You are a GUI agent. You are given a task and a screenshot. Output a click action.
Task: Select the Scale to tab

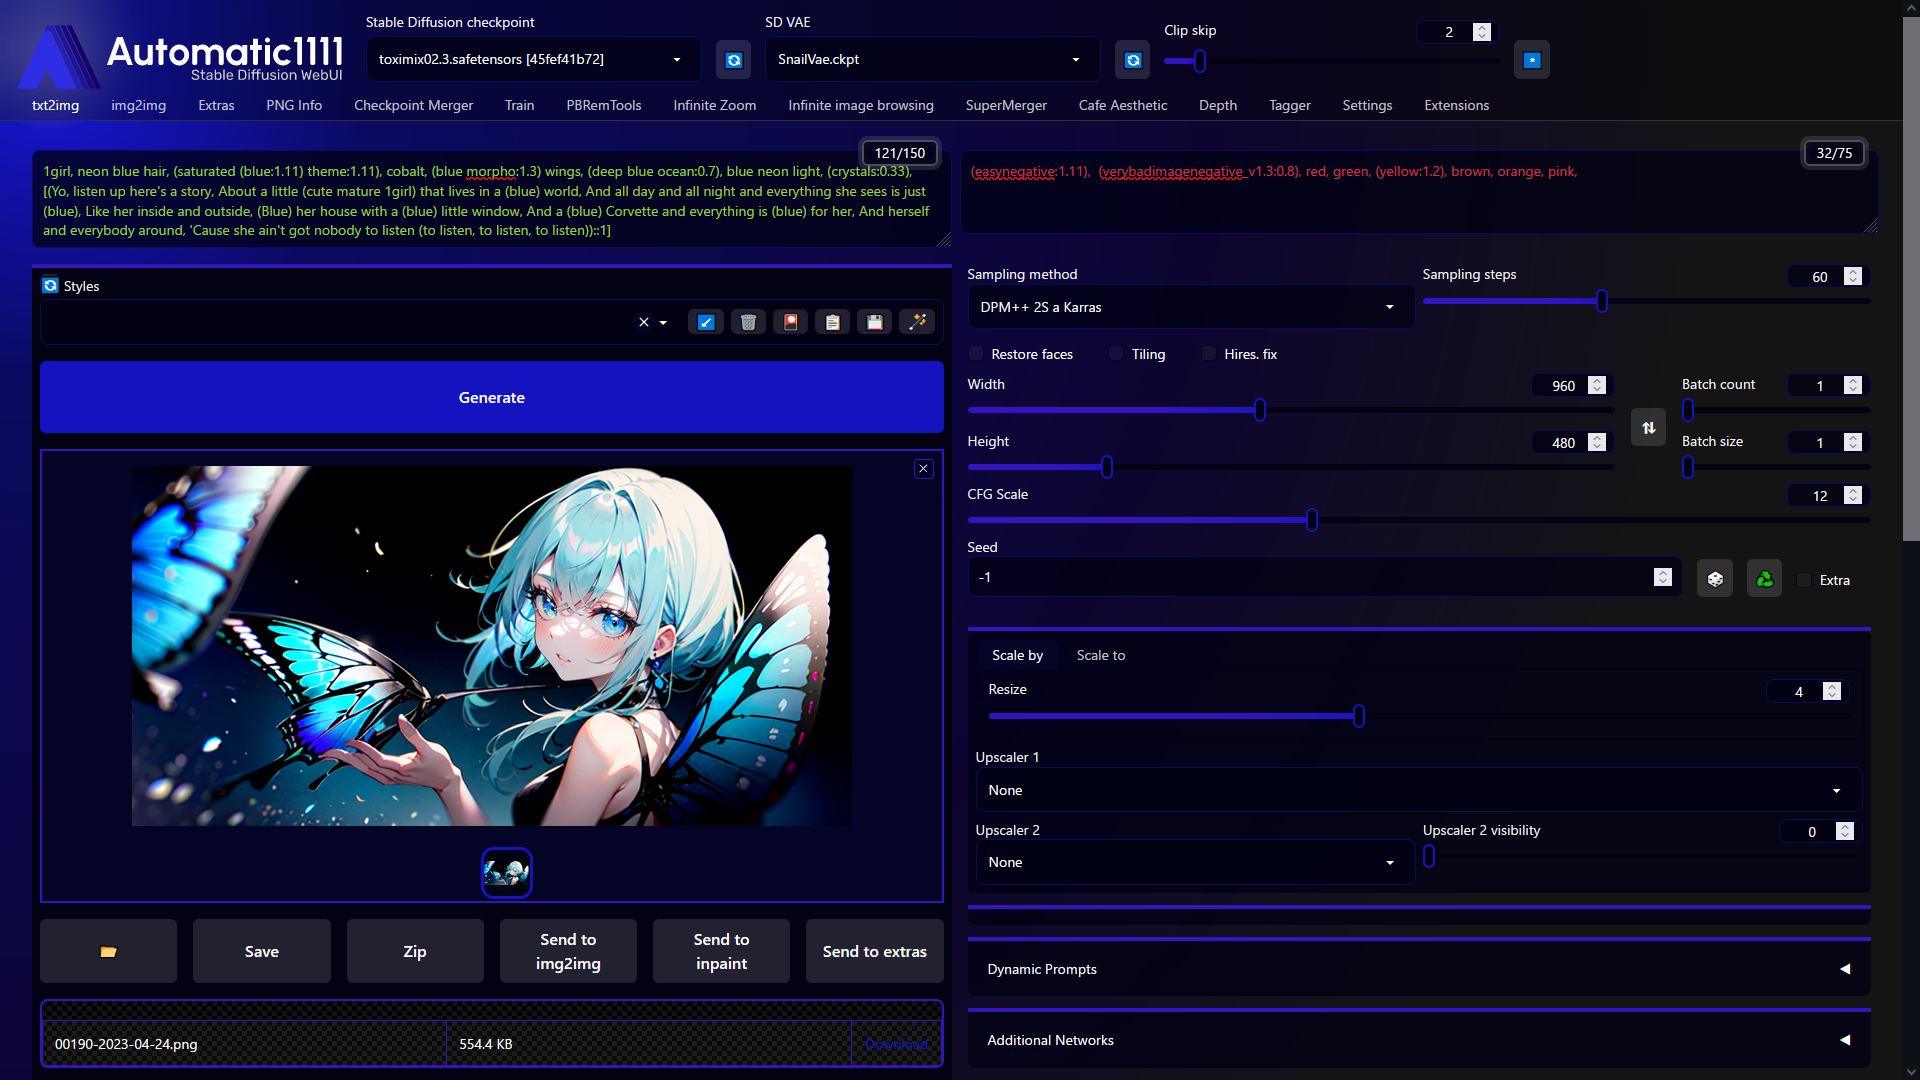1100,655
